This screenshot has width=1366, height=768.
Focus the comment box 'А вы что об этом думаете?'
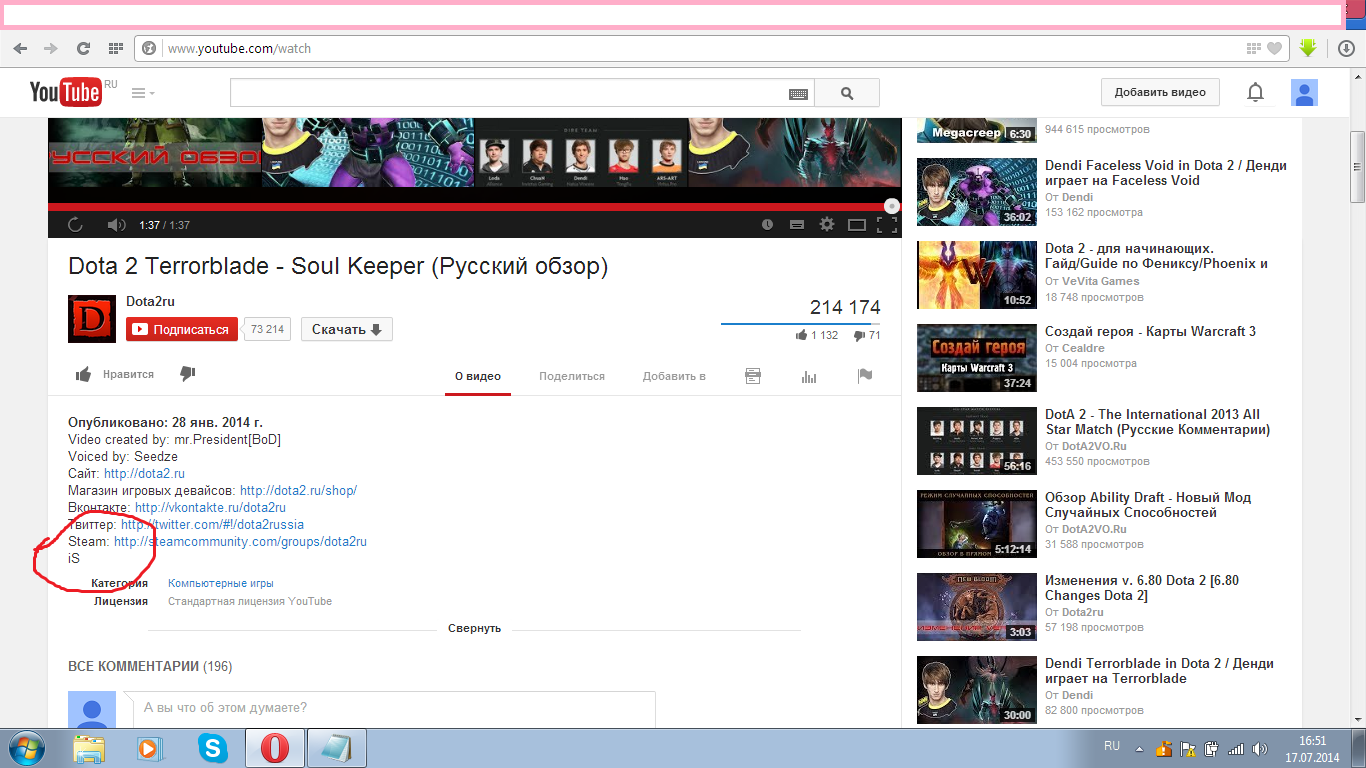(x=394, y=707)
